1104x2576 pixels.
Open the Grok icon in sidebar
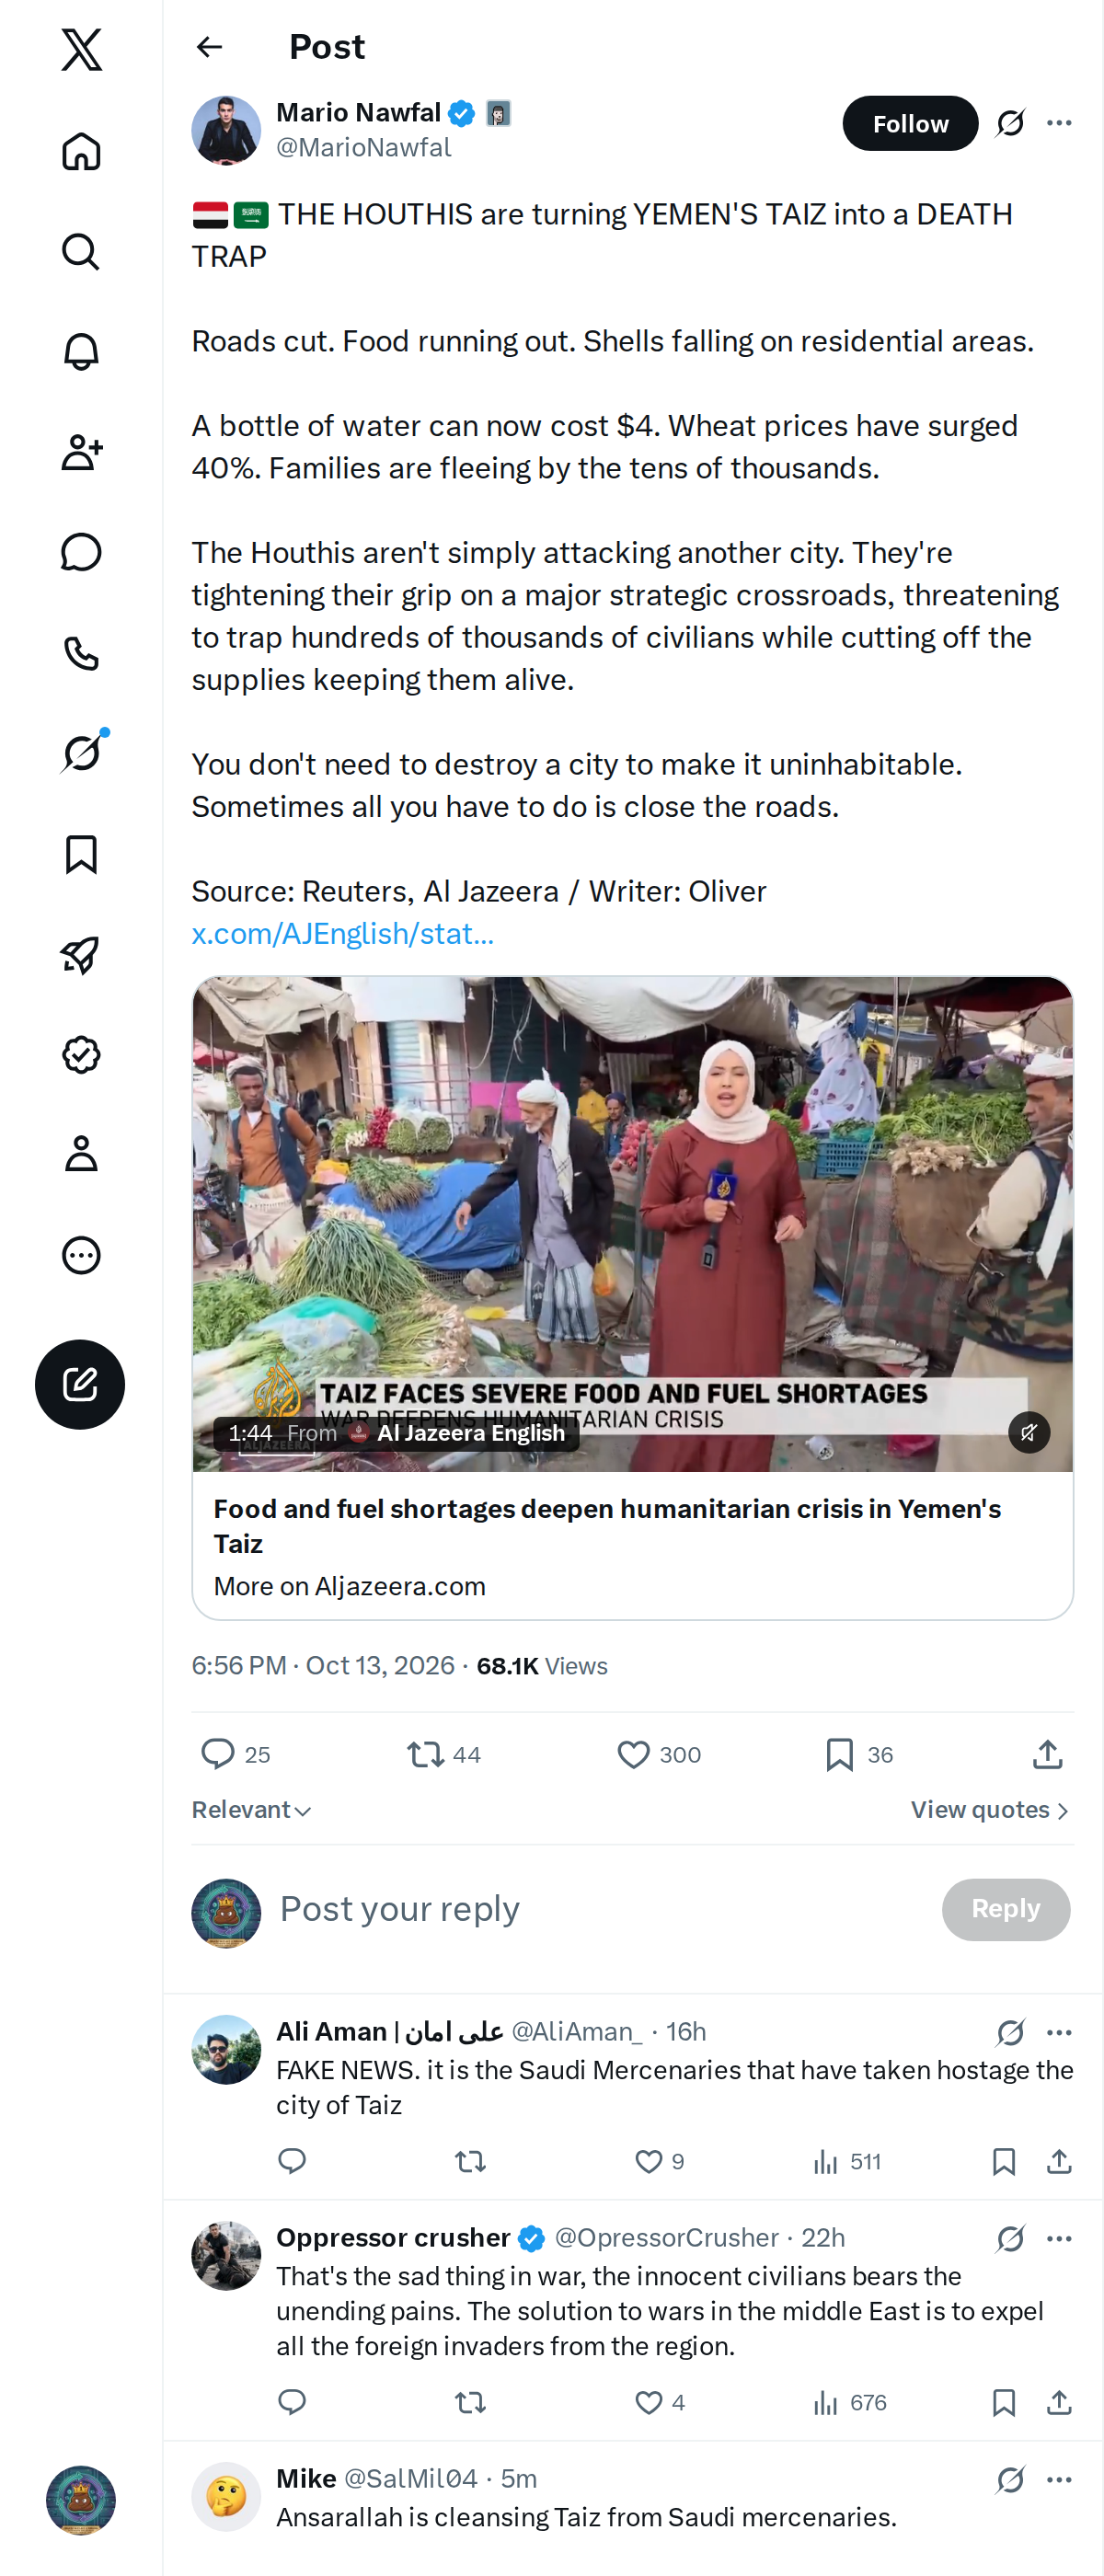point(81,753)
